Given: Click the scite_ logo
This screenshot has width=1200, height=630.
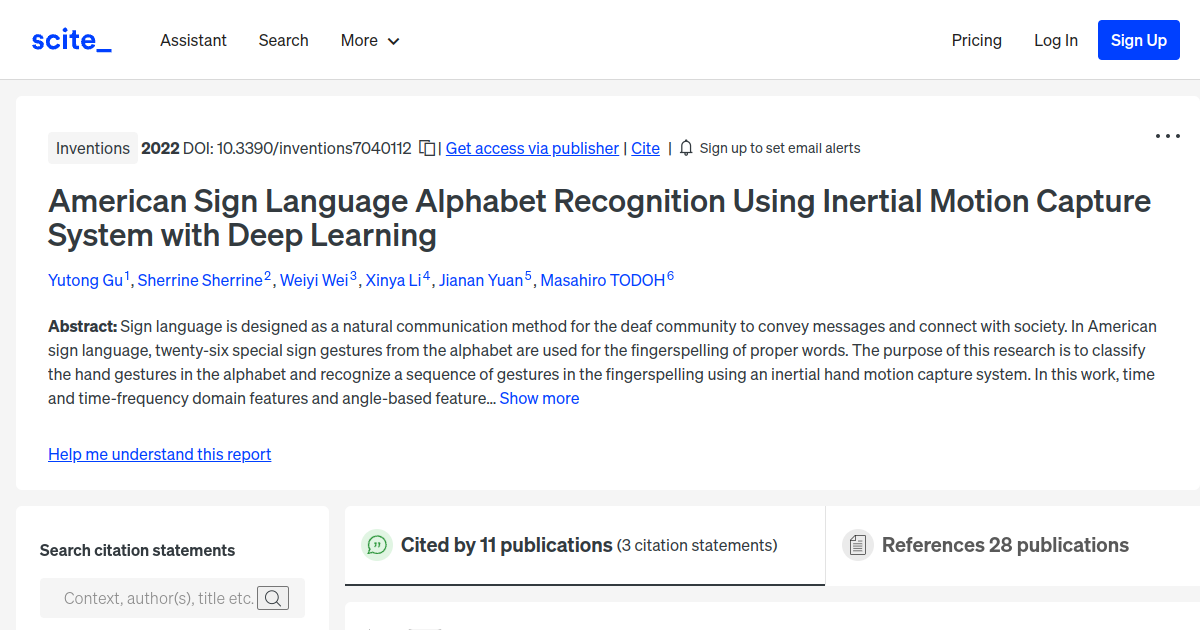Looking at the screenshot, I should (x=70, y=39).
